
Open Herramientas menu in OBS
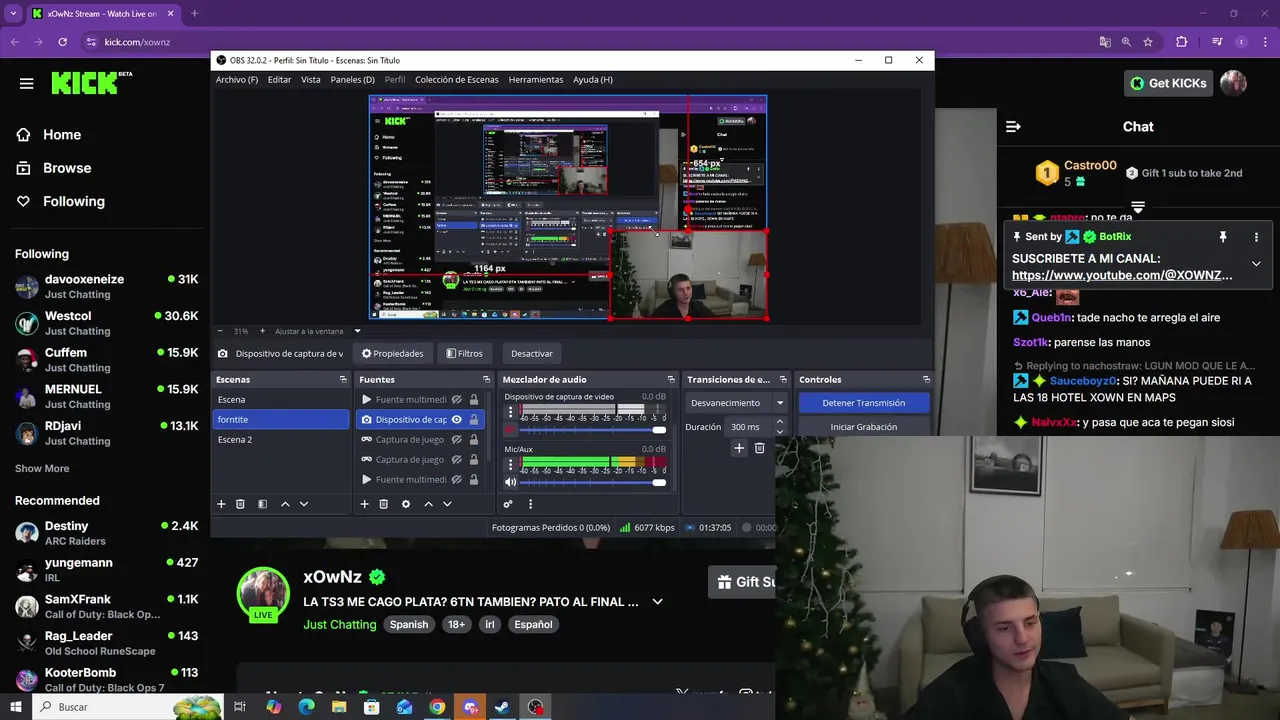point(535,79)
